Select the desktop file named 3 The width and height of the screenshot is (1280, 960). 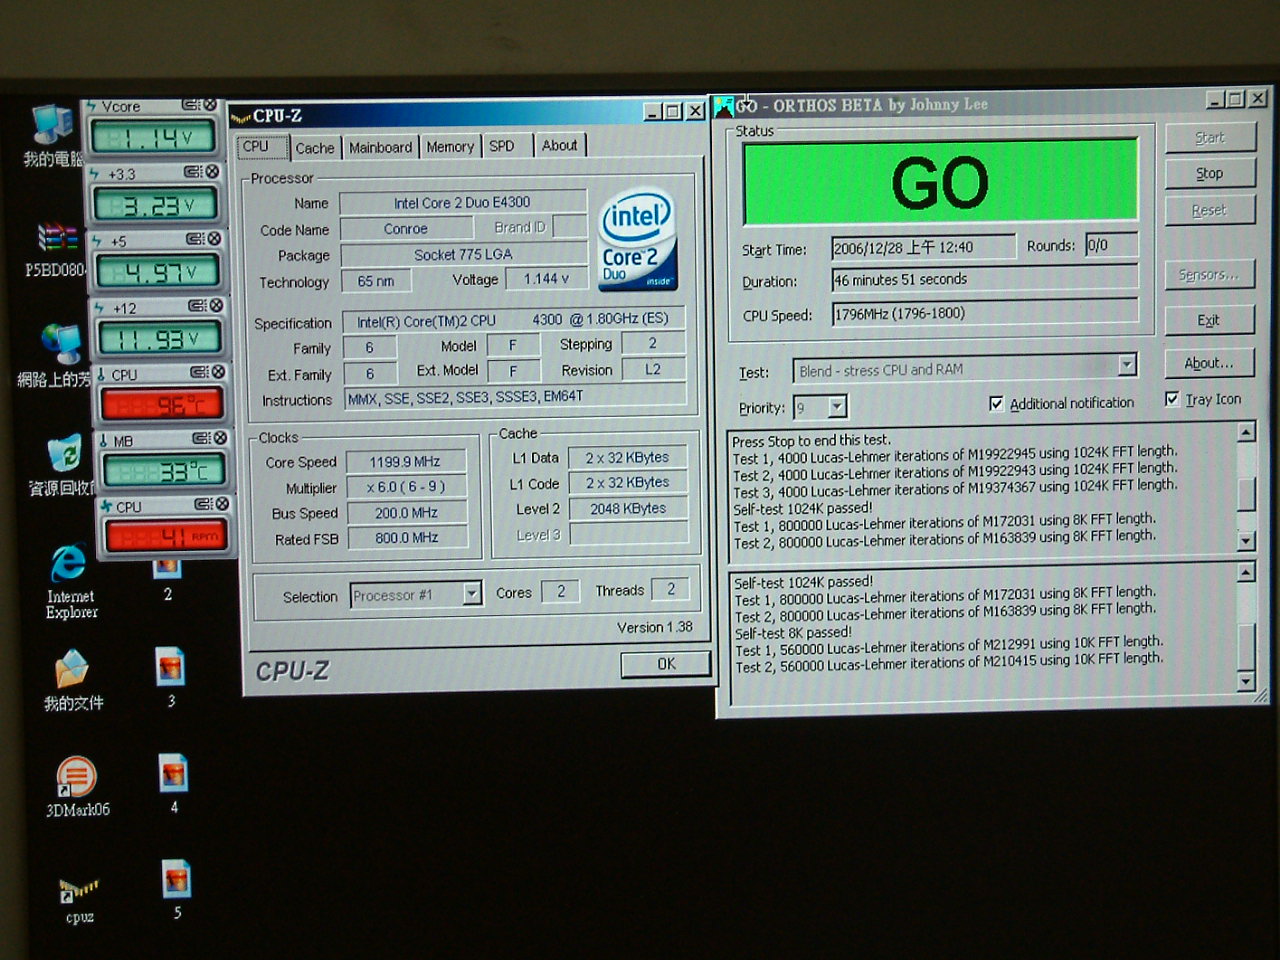[x=171, y=677]
